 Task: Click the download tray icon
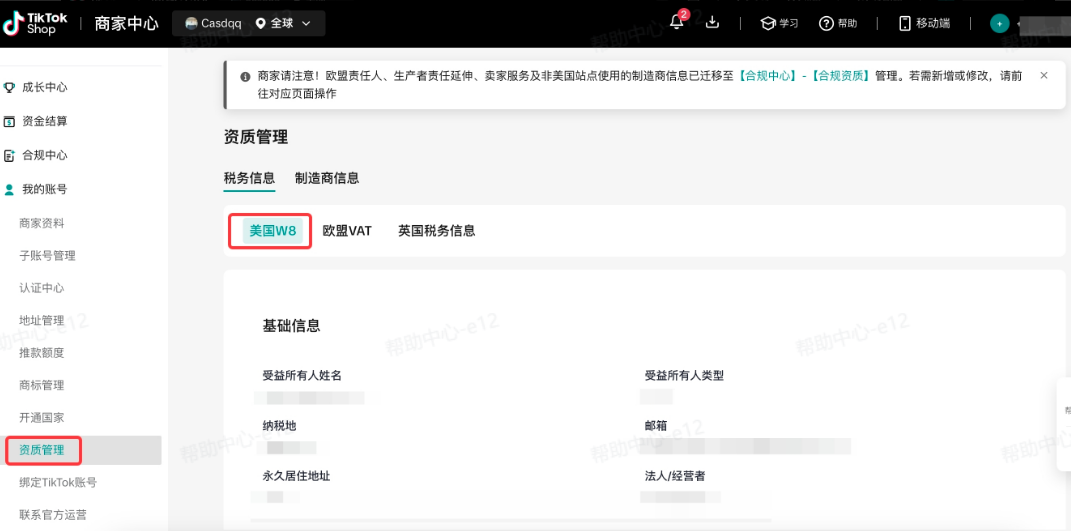pos(712,23)
